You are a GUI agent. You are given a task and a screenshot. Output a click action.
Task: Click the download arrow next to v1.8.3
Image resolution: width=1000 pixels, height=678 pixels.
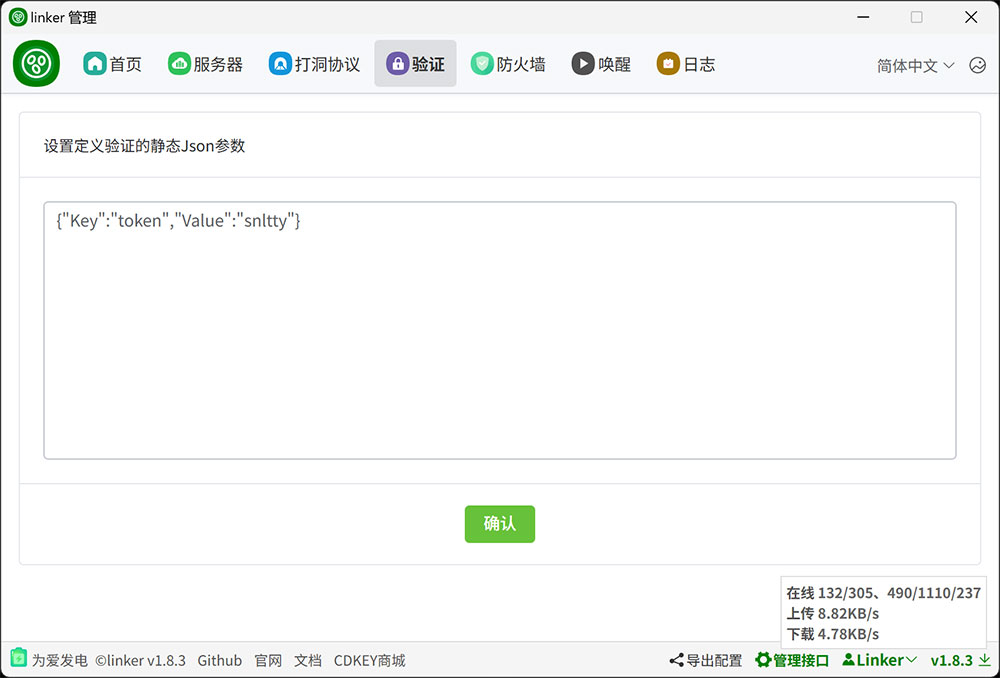984,660
